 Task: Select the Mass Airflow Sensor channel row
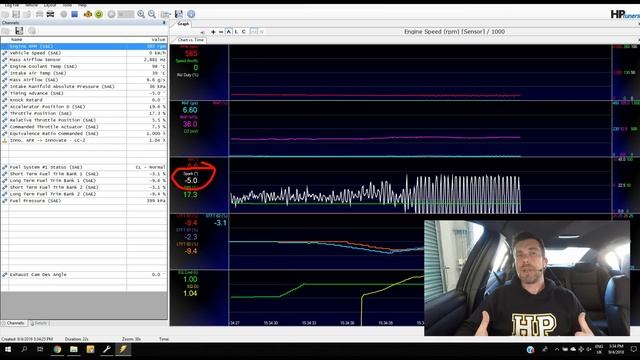(84, 60)
